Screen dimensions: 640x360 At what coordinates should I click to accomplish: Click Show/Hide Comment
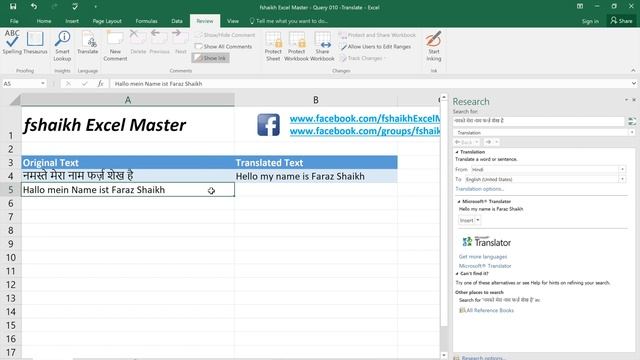(225, 35)
